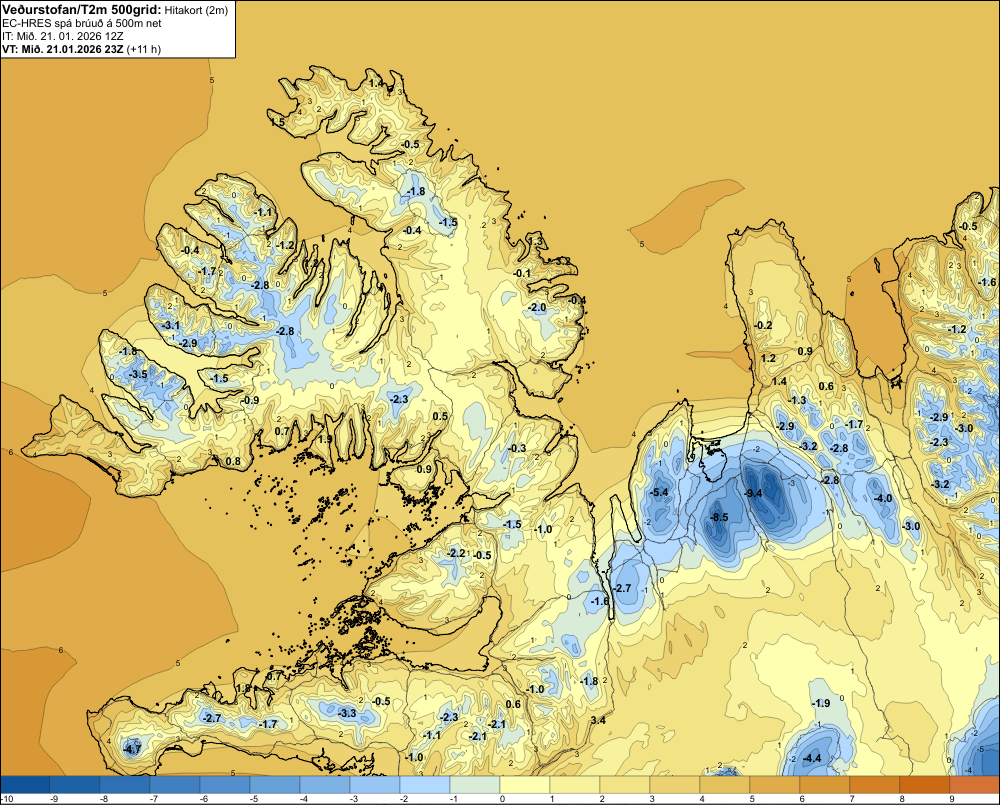
Task: Select legend swatch between -1 and 0
Action: pyautogui.click(x=475, y=783)
